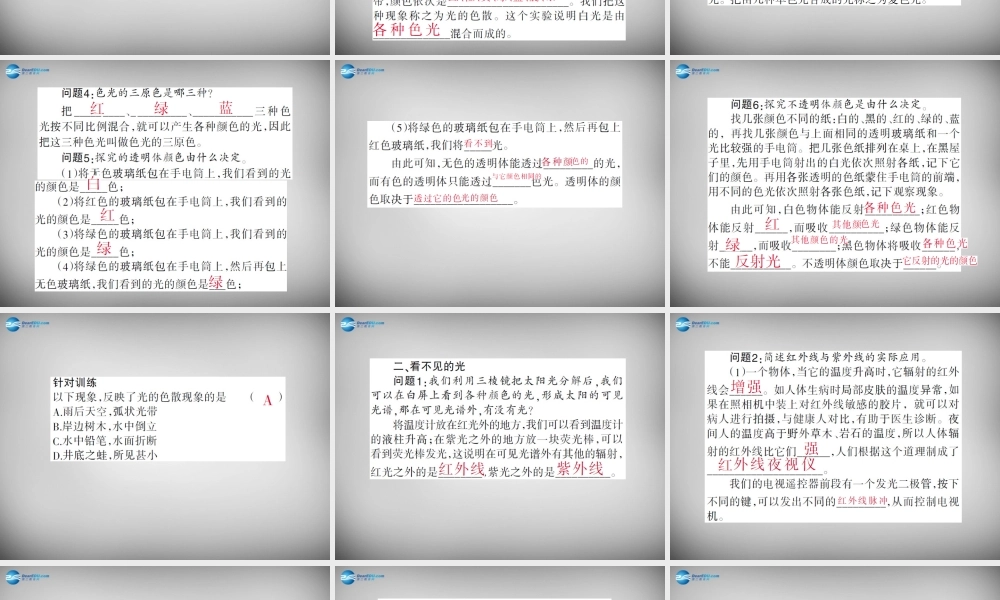Click the heading 二、看不见的光

429,366
